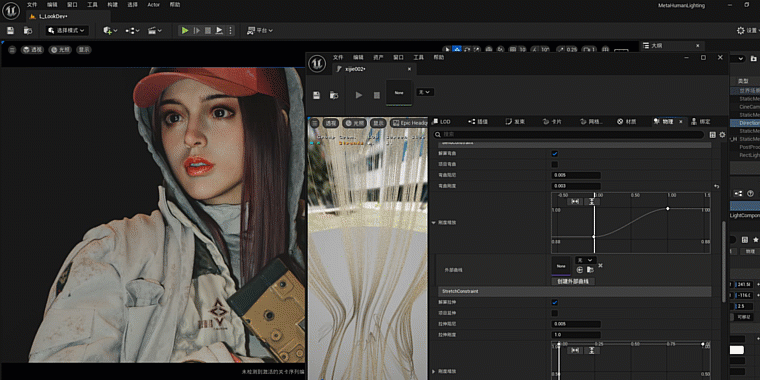
Task: Click the 弯曲阻尼 field showing 0.005
Action: point(576,175)
